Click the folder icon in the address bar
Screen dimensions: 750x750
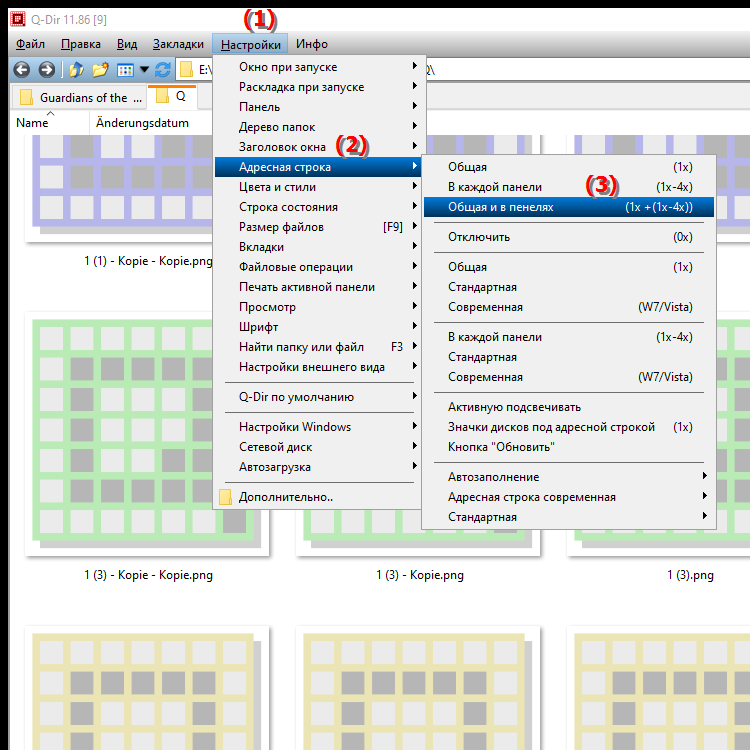[186, 70]
